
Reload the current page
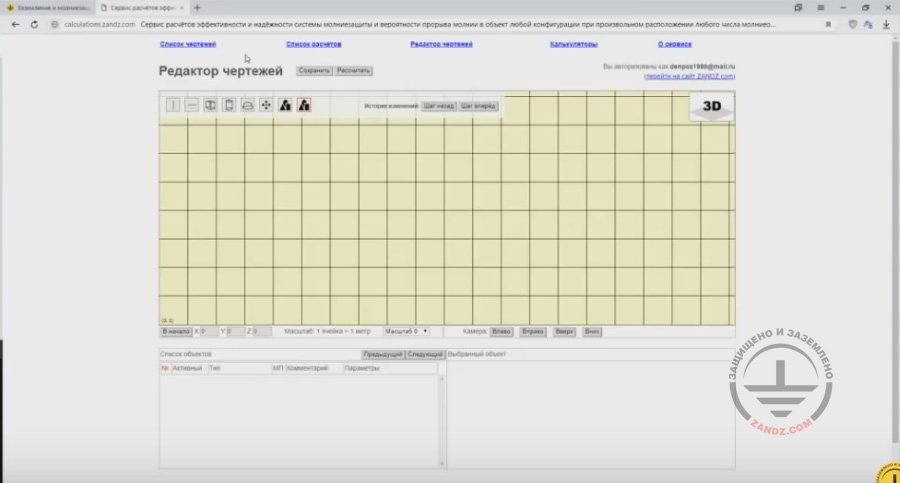34,25
